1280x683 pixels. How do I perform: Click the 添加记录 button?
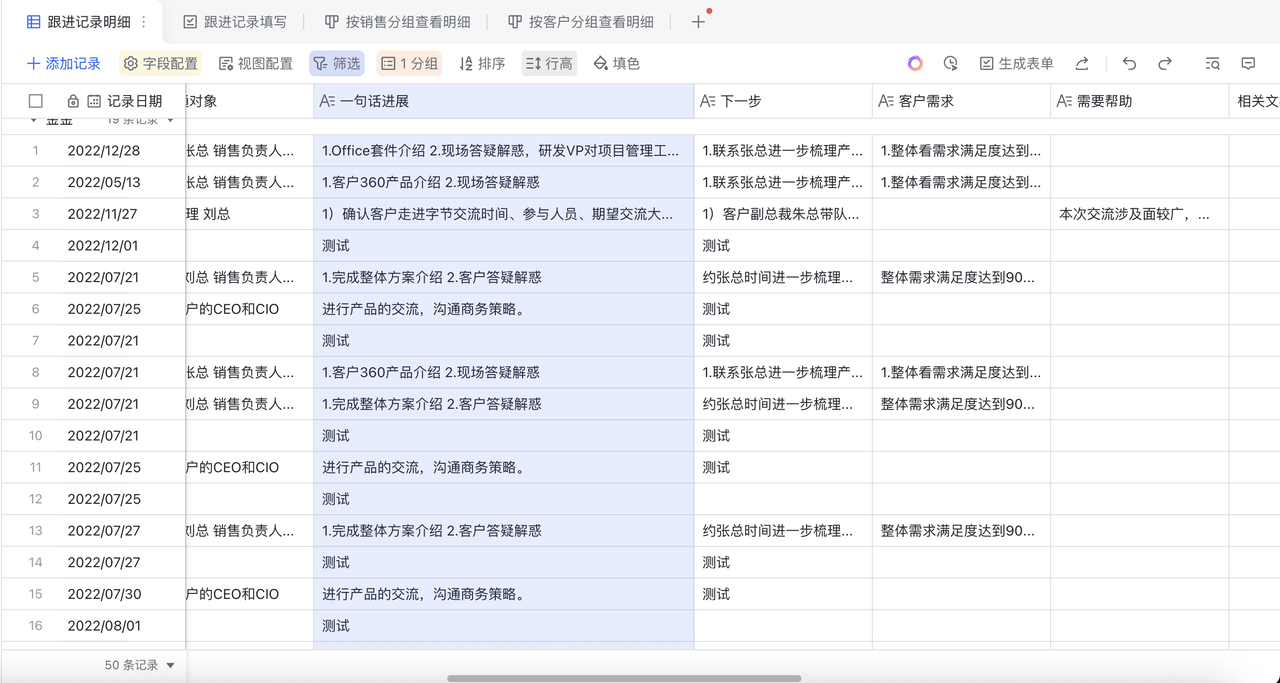point(64,63)
